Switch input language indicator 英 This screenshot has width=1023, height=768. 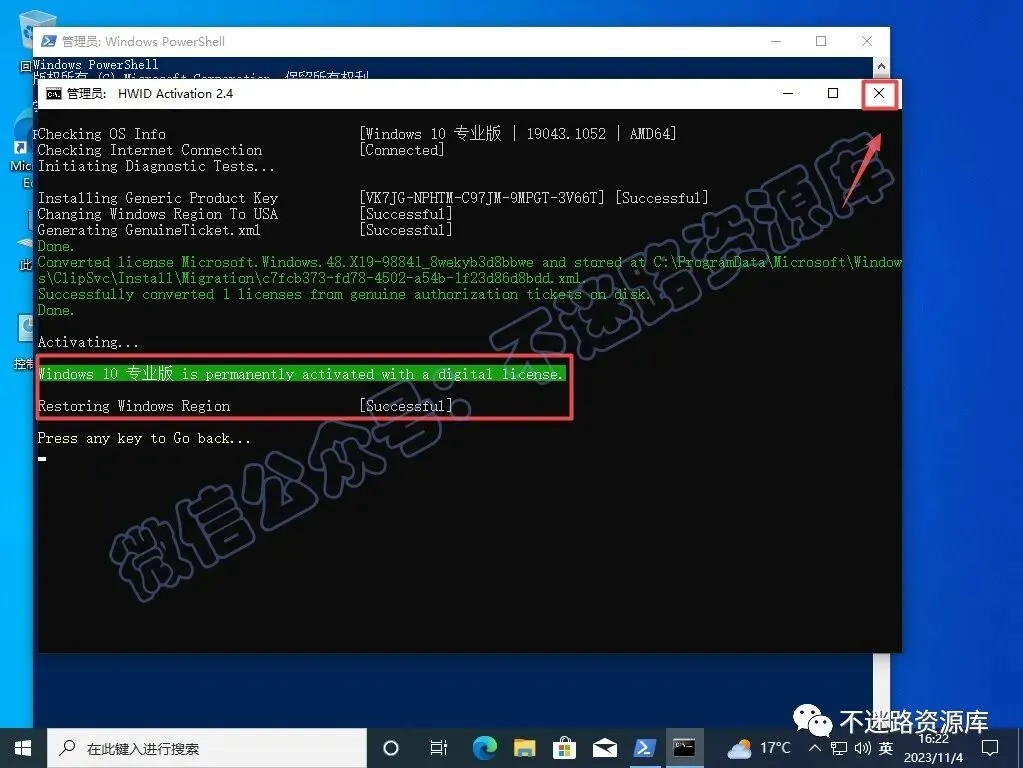point(885,748)
